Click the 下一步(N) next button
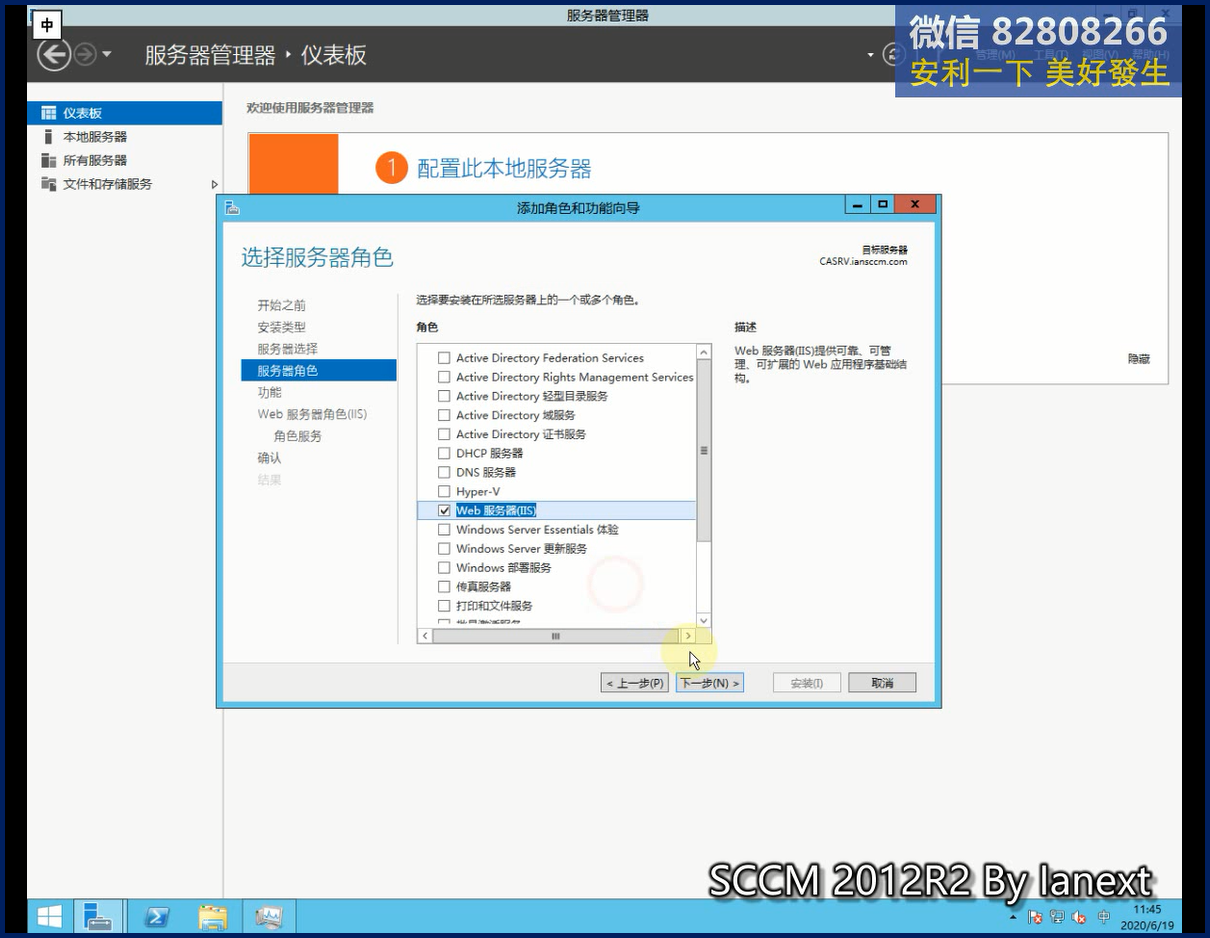Viewport: 1210px width, 938px height. pyautogui.click(x=710, y=683)
